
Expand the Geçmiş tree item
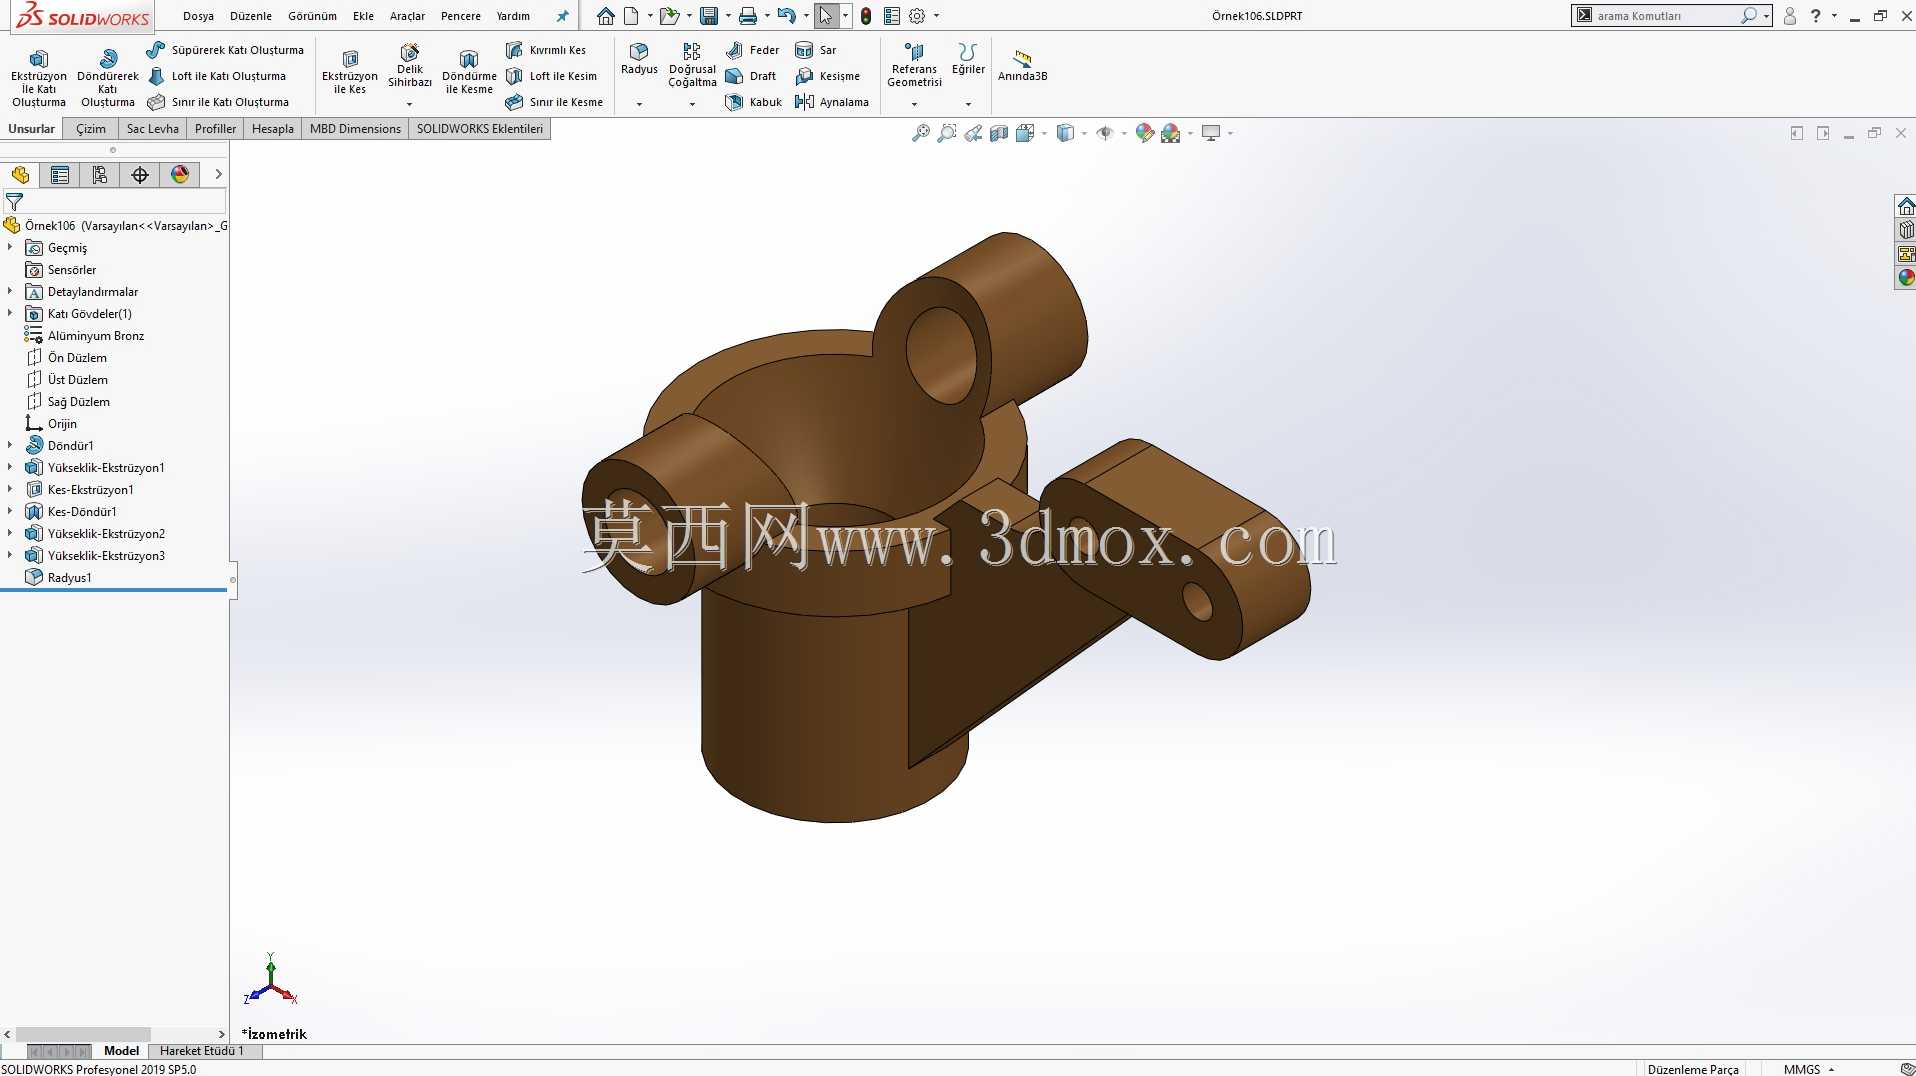(10, 247)
